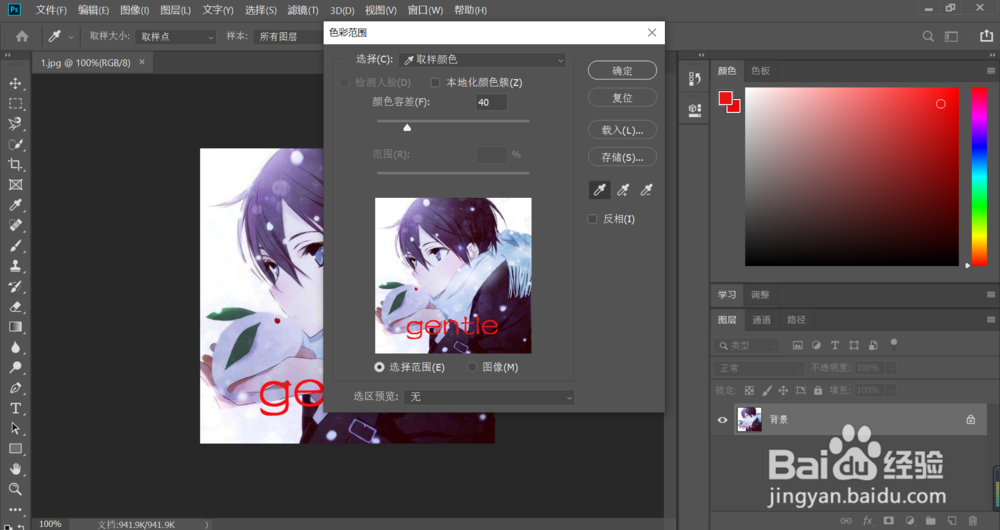Pick the Add to Sample eyedropper
This screenshot has height=530, width=1000.
623,189
